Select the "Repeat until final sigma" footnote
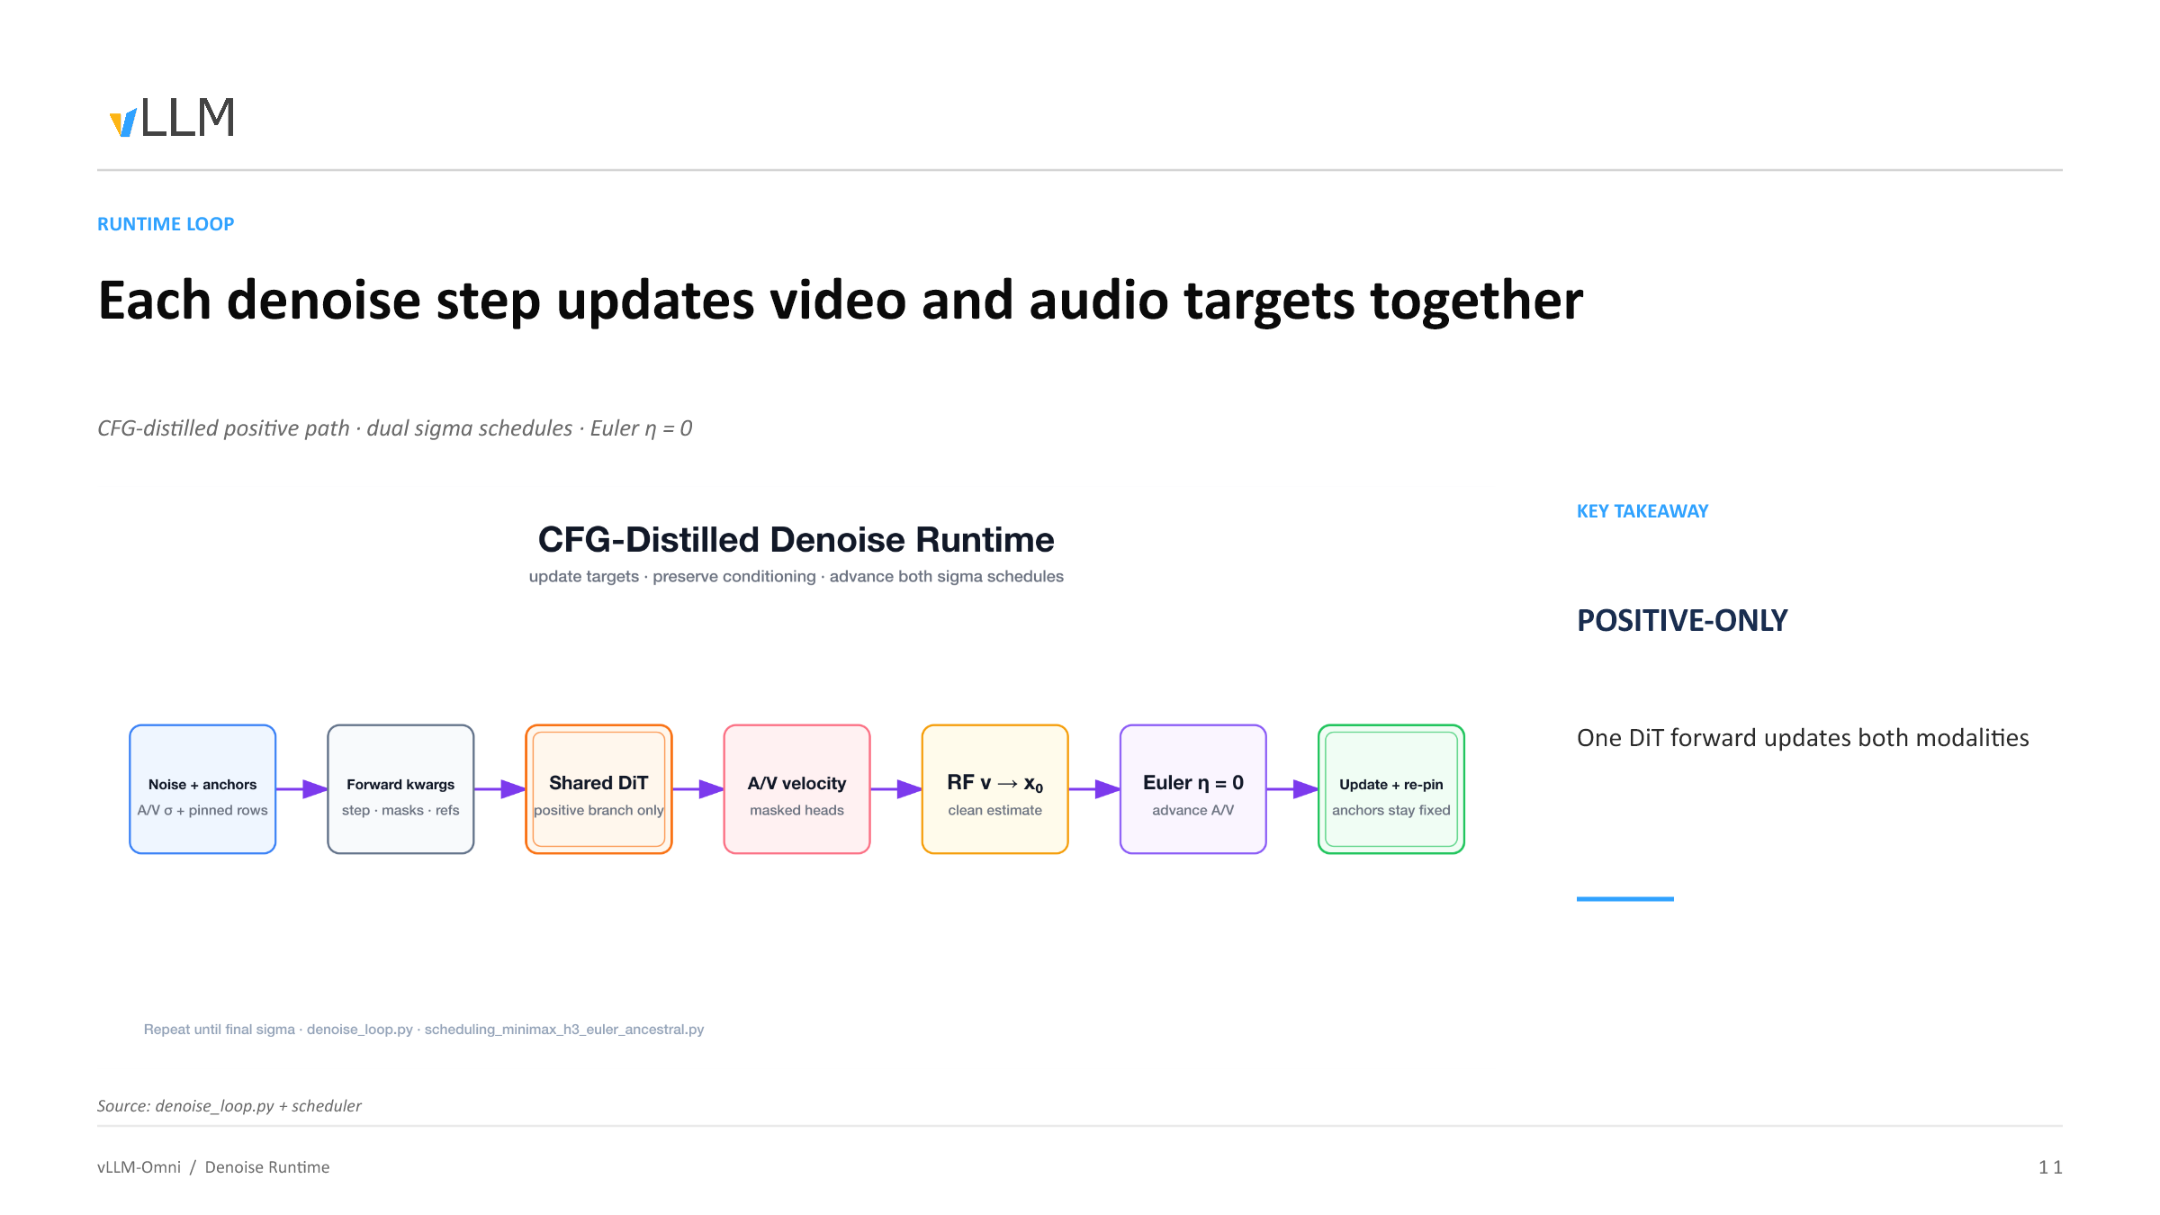Screen dimensions: 2160x1215 pos(423,1029)
